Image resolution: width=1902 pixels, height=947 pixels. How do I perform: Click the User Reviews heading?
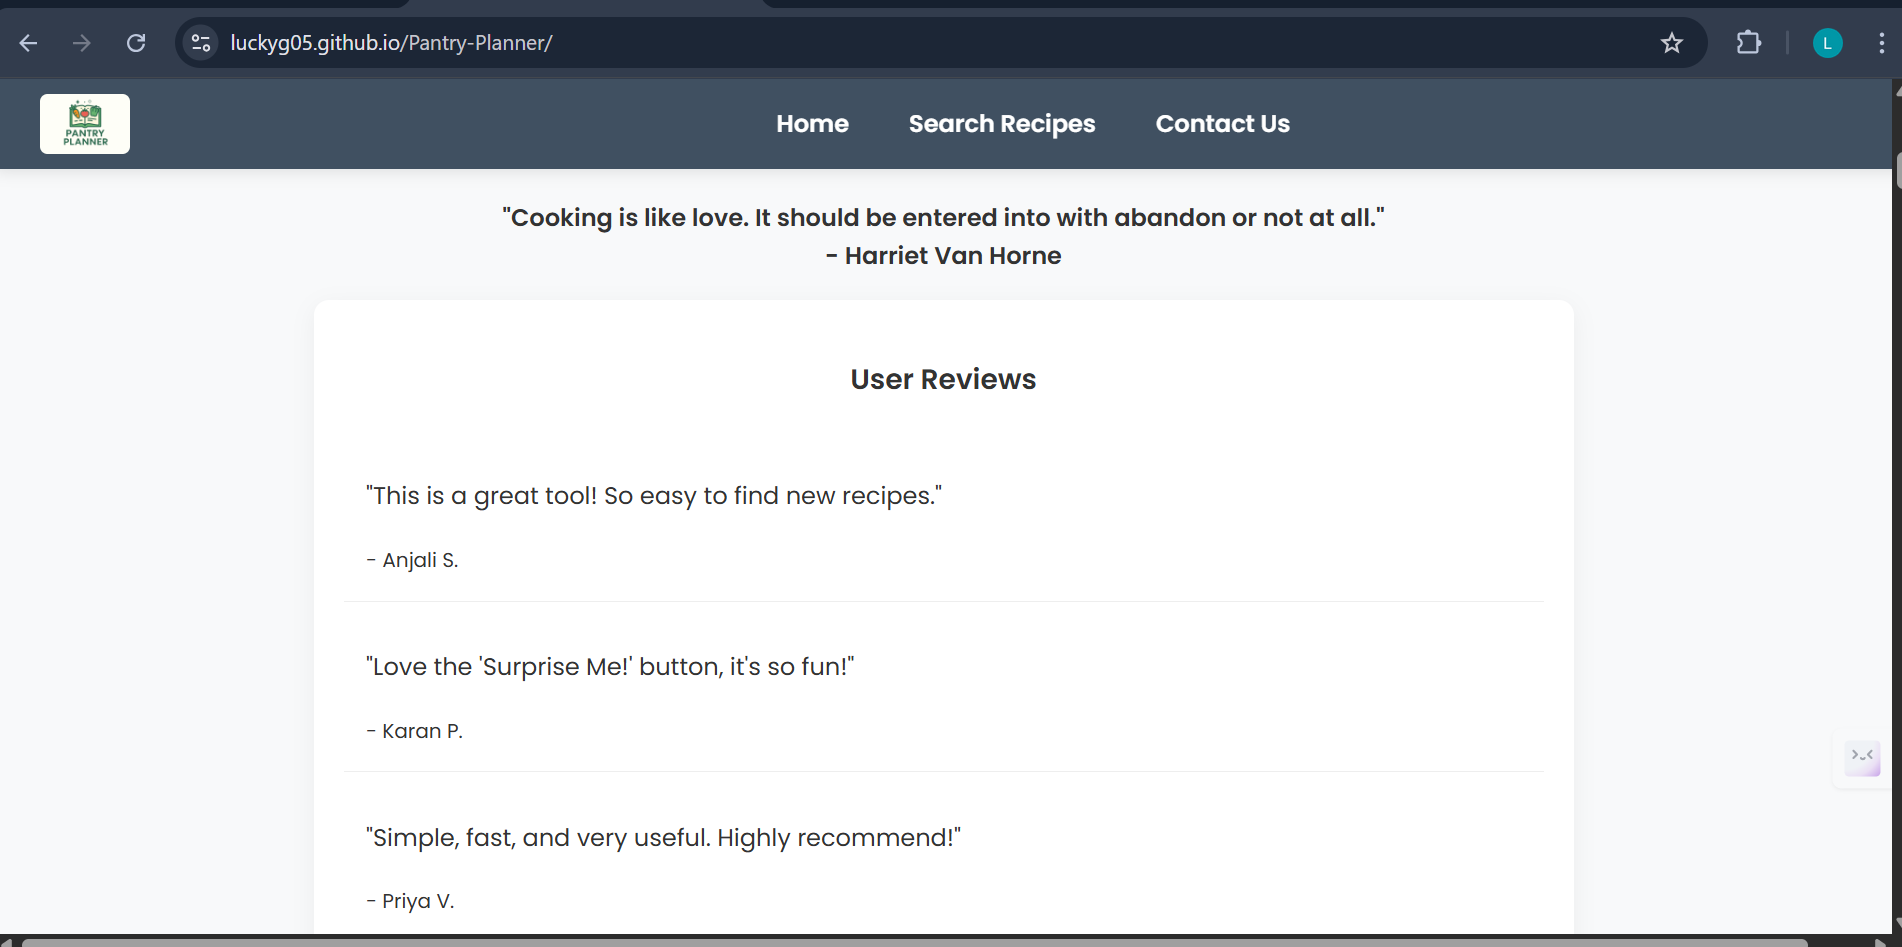943,379
